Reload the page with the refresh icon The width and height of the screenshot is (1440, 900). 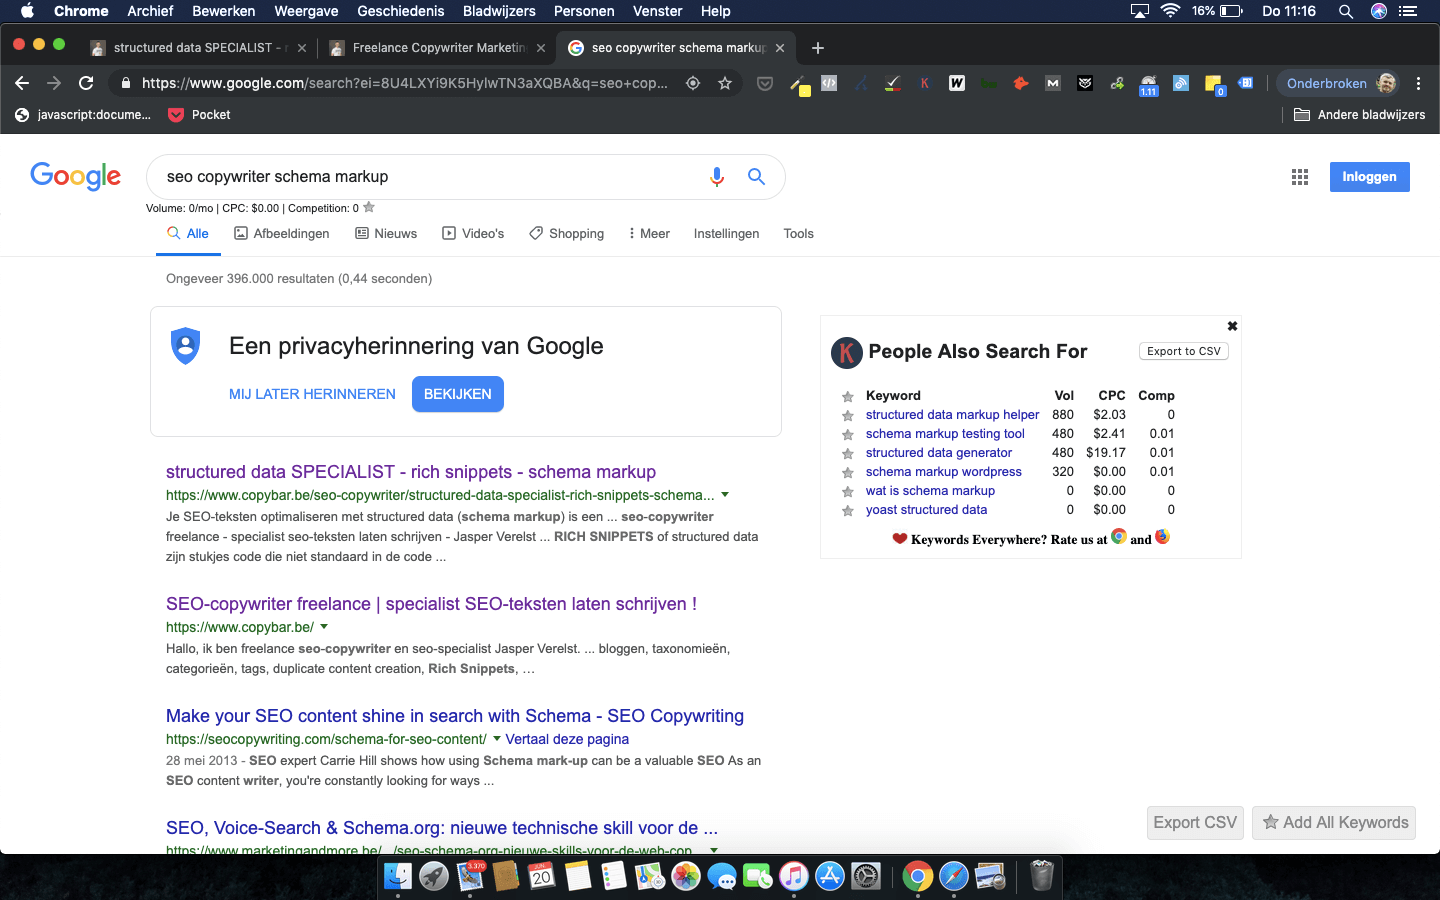[x=86, y=83]
